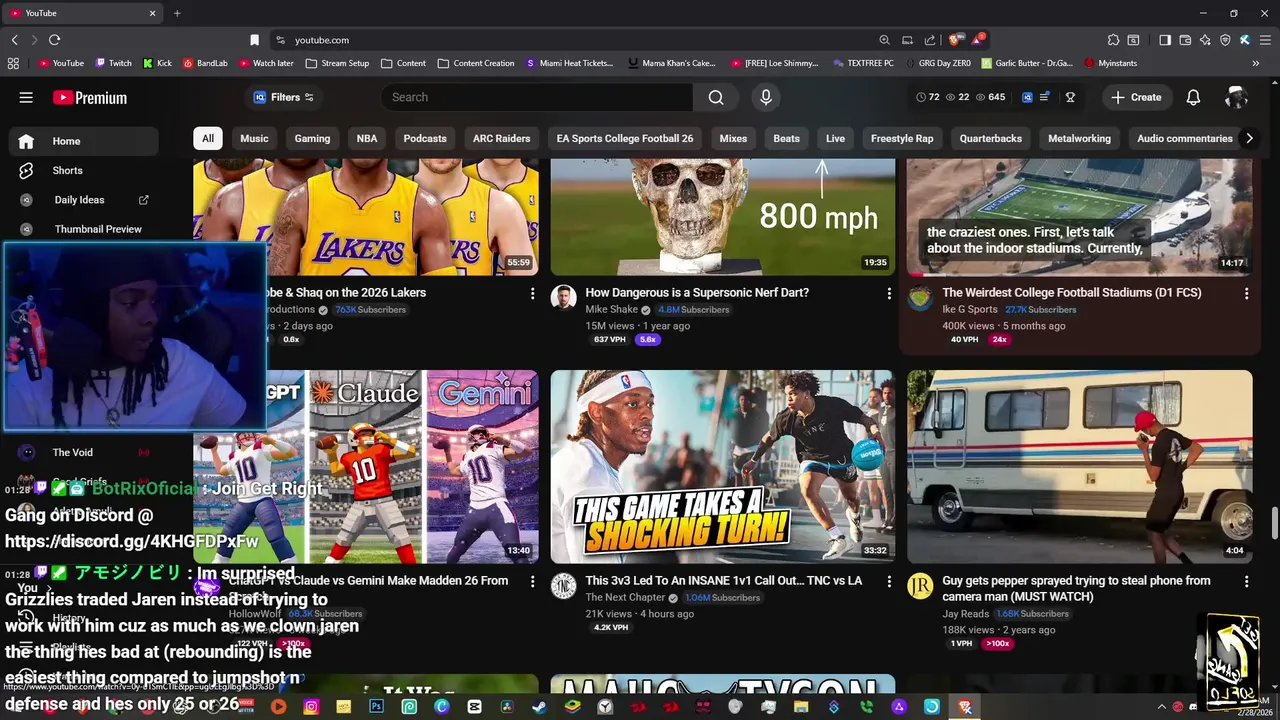1280x720 pixels.
Task: Select the Mixes filter chip
Action: click(x=733, y=138)
